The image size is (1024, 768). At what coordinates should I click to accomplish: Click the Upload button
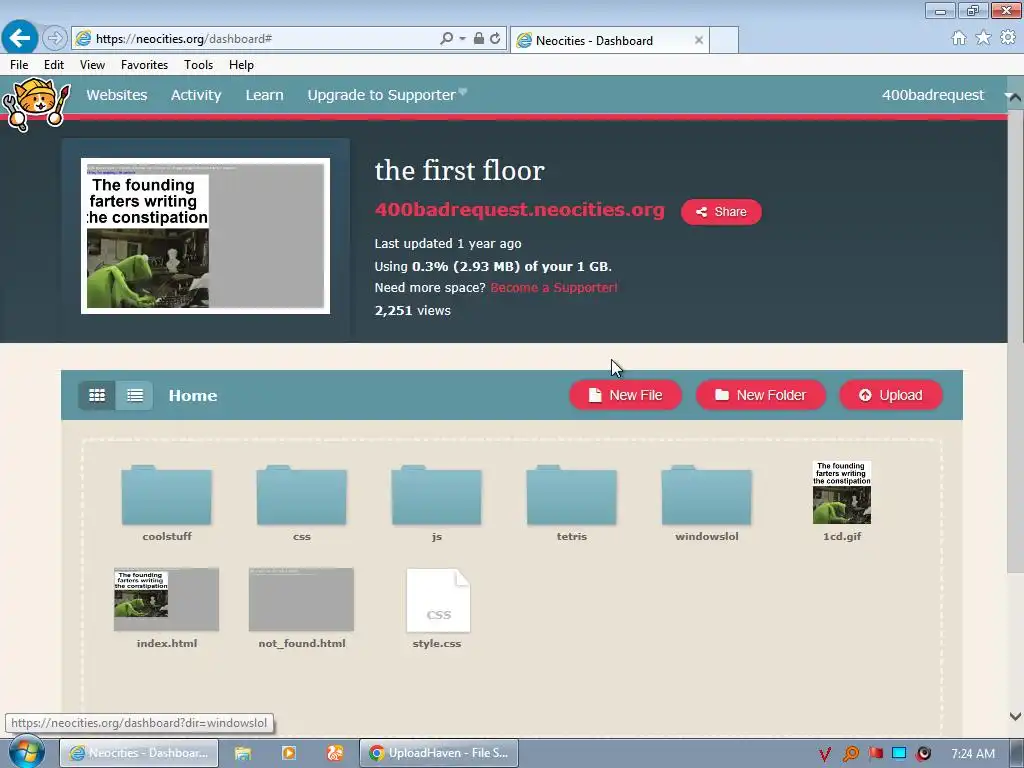pyautogui.click(x=891, y=395)
